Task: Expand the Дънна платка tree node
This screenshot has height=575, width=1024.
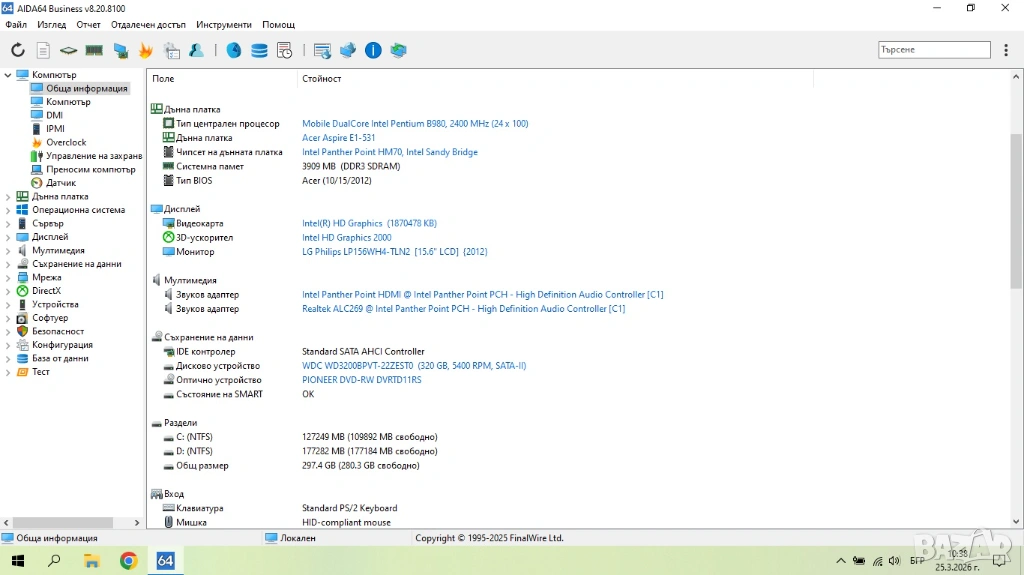Action: coord(8,197)
